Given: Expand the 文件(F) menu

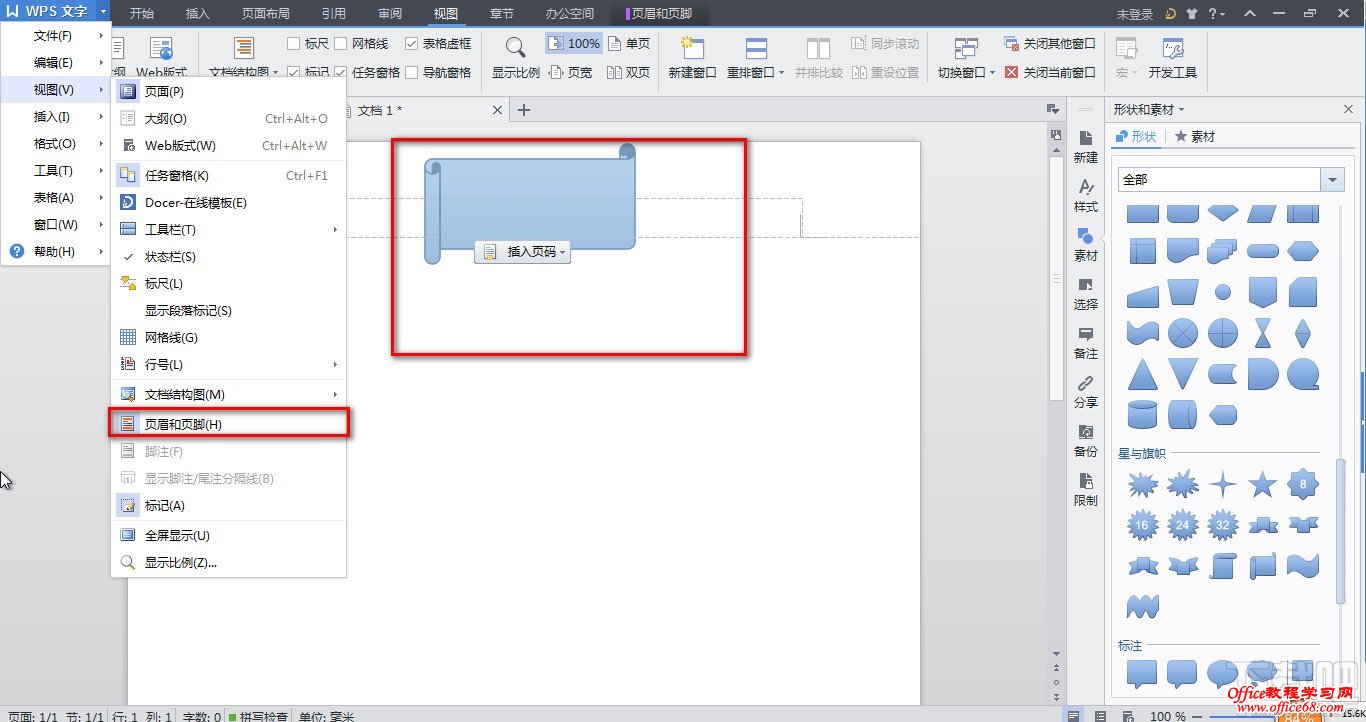Looking at the screenshot, I should (56, 36).
